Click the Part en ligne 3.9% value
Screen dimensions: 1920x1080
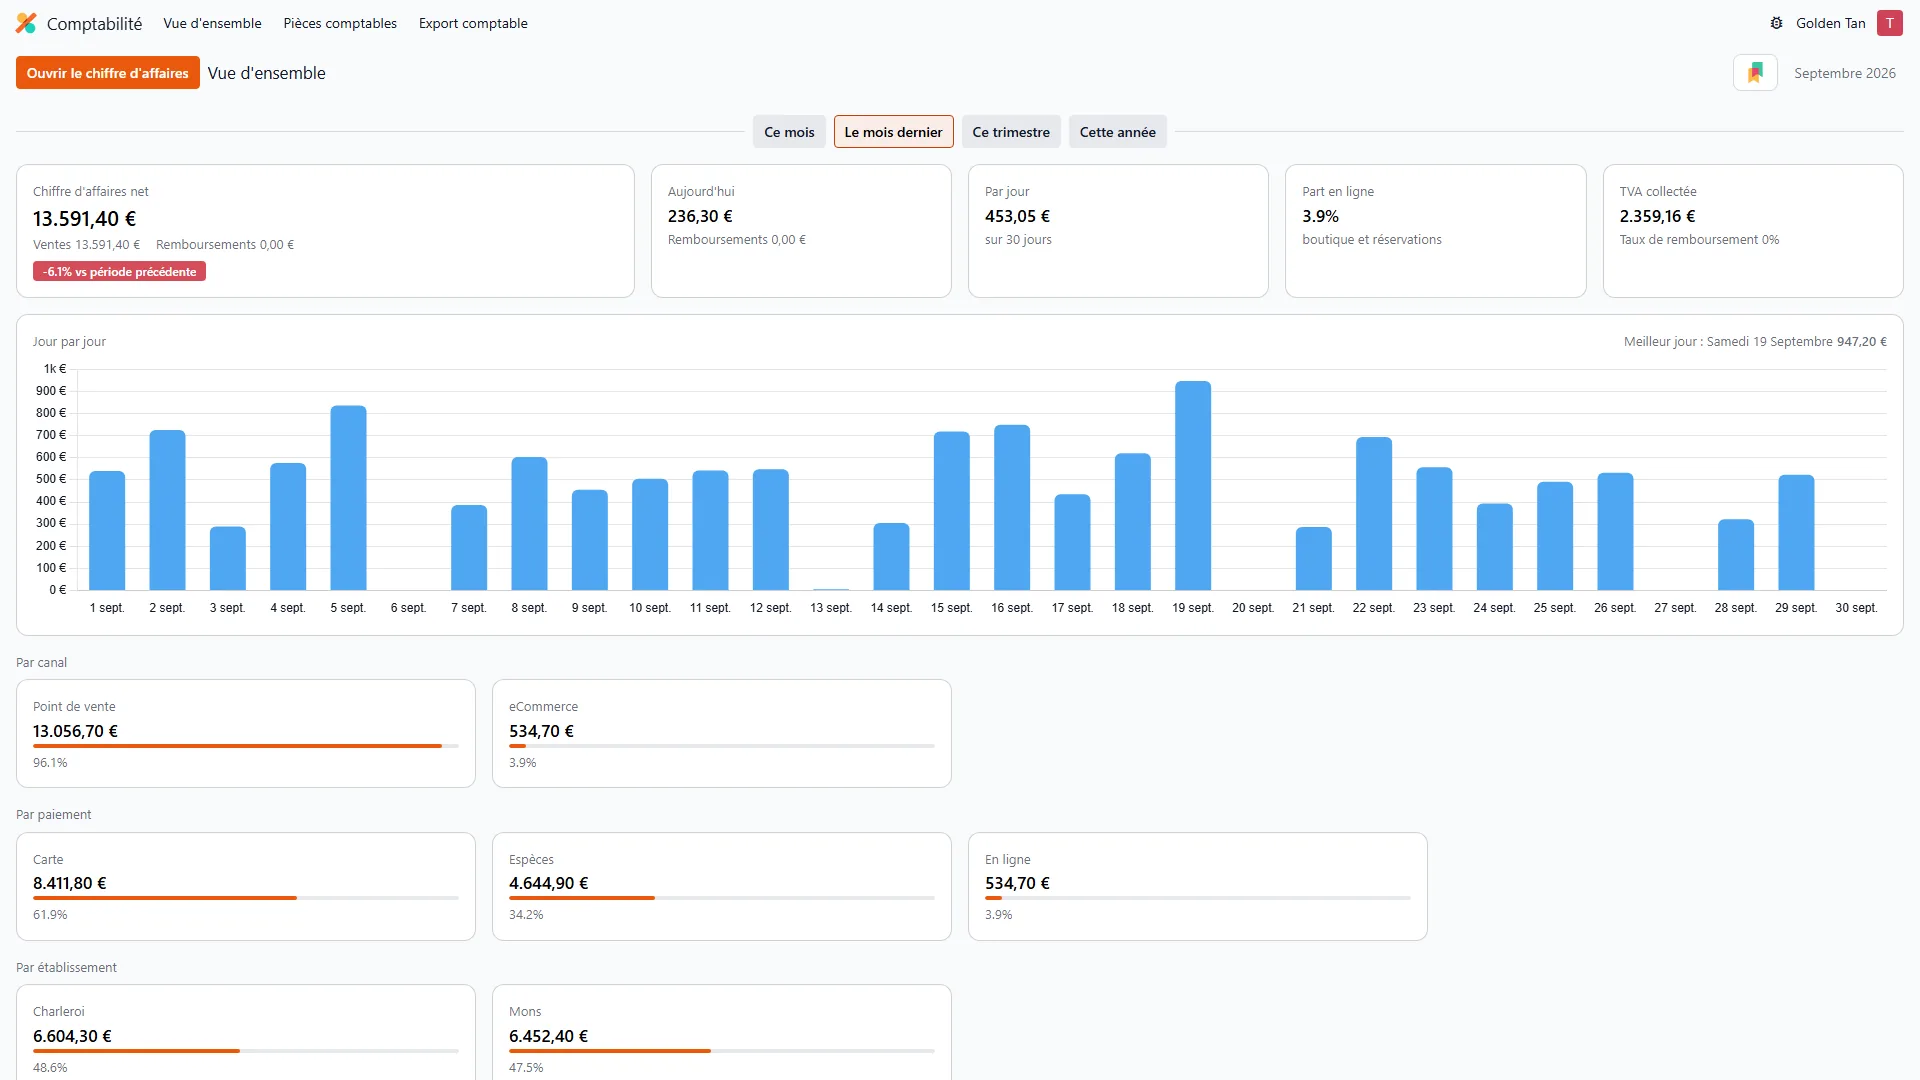pos(1320,216)
